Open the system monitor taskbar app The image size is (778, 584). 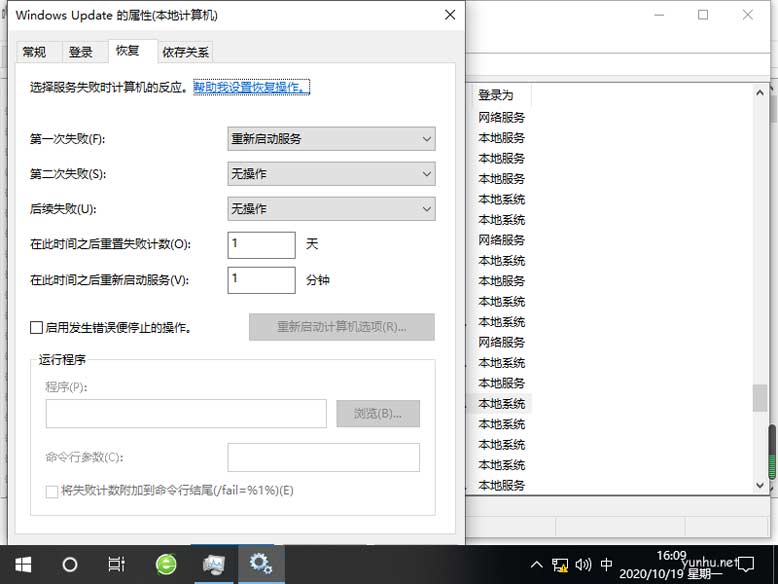click(214, 565)
